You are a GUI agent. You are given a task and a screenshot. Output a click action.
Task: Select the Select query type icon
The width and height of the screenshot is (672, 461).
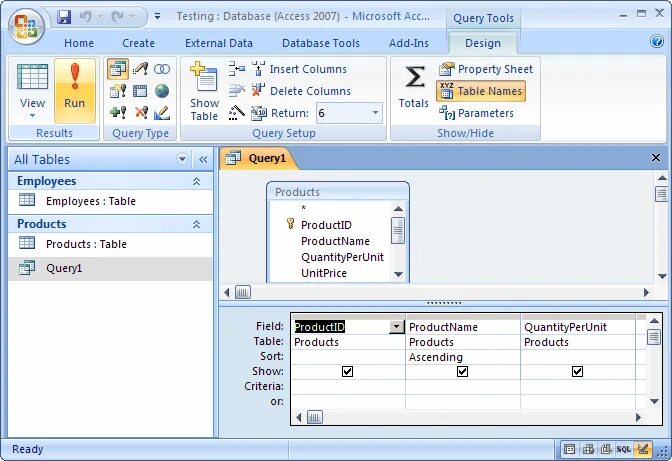(117, 69)
